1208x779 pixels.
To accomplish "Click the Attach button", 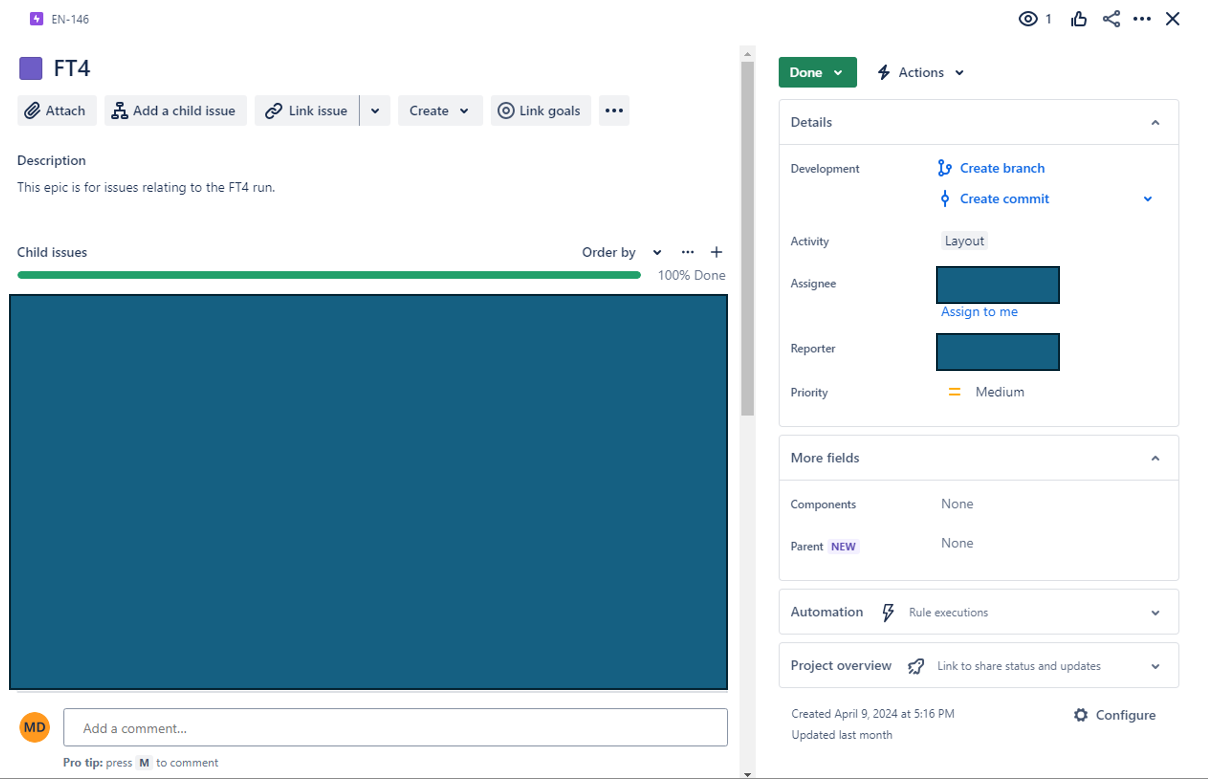I will [57, 111].
